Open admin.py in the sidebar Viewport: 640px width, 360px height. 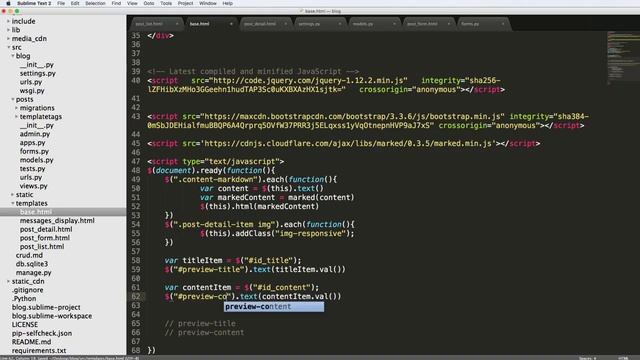35,134
